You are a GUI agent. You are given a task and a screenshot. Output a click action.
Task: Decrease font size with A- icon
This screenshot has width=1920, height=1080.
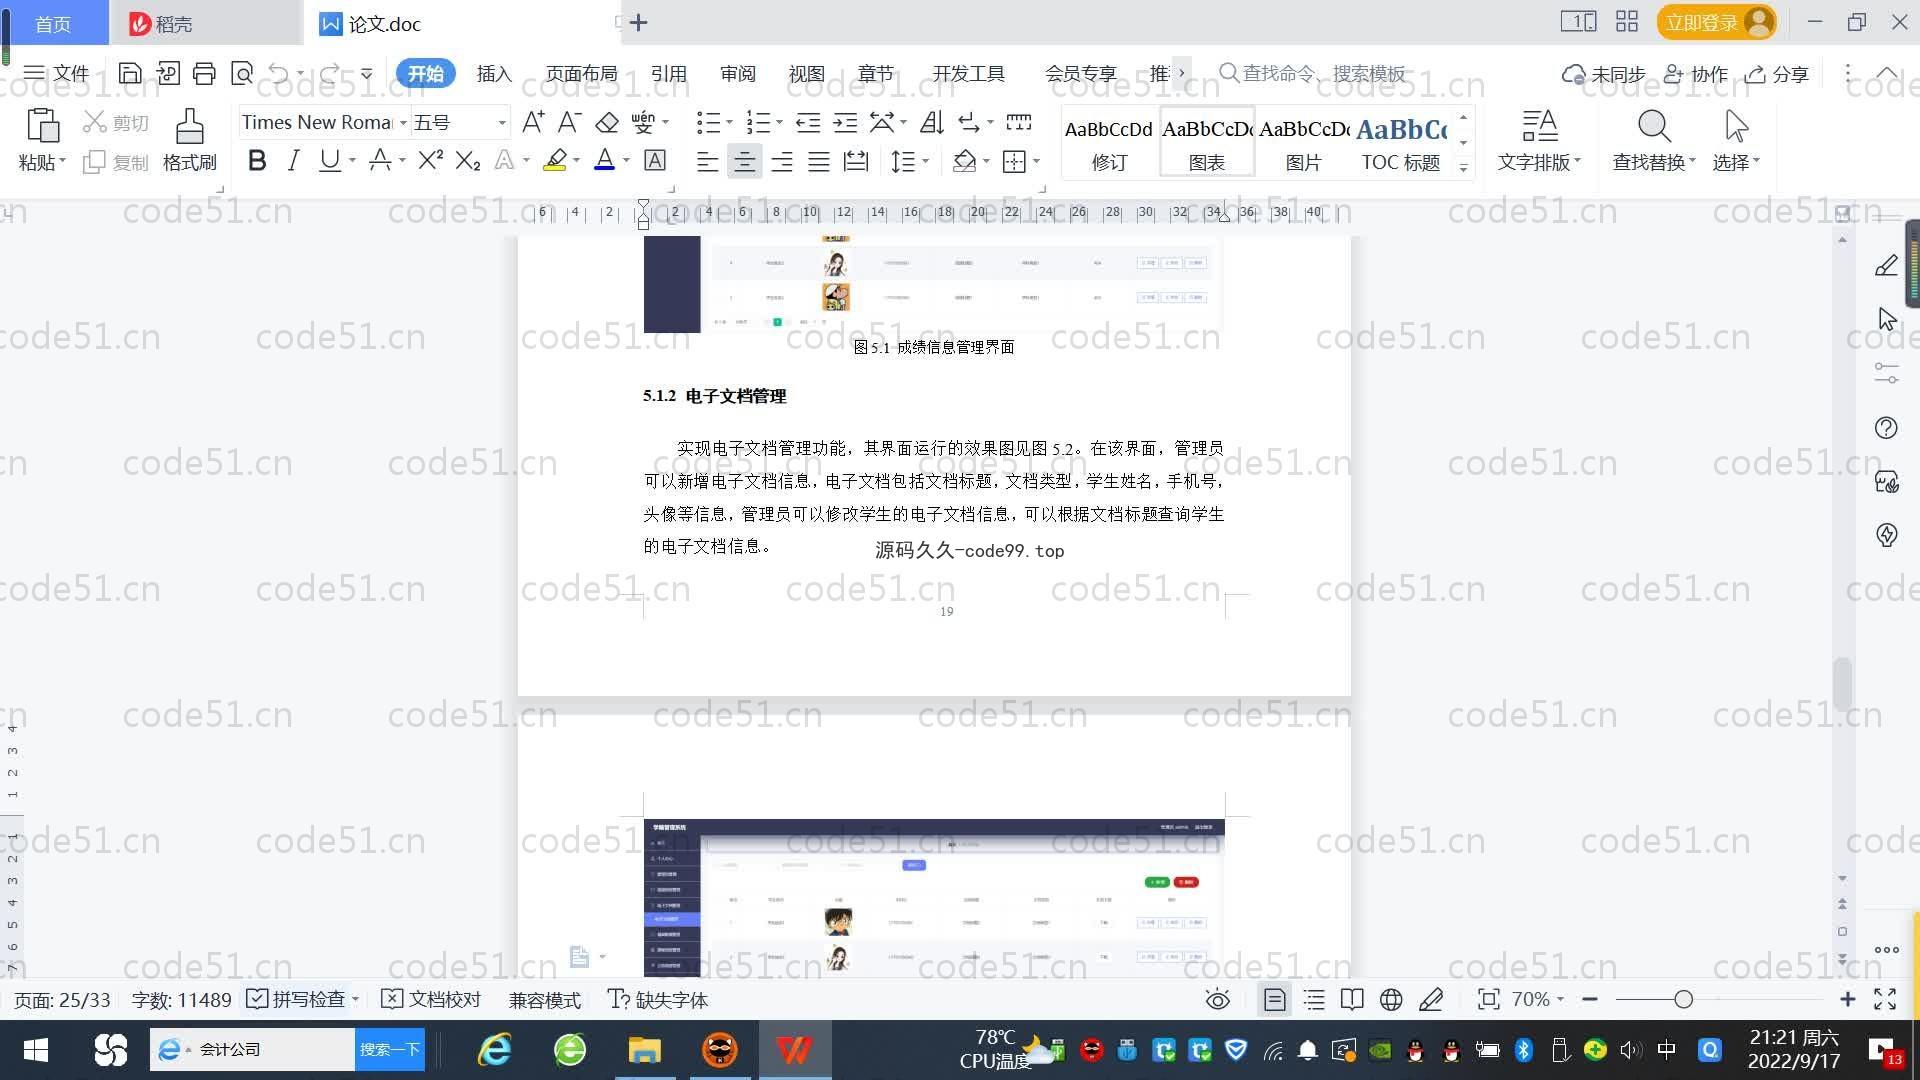pyautogui.click(x=569, y=123)
